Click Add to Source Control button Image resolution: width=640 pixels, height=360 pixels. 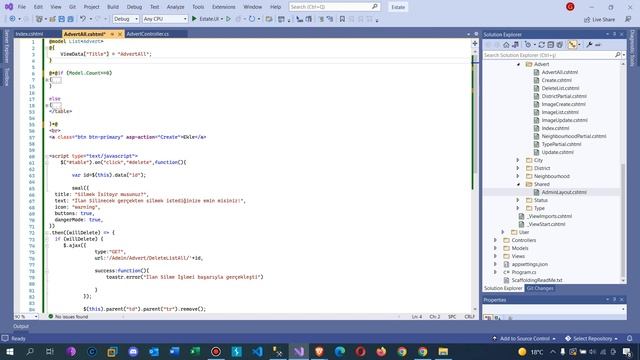coord(524,338)
